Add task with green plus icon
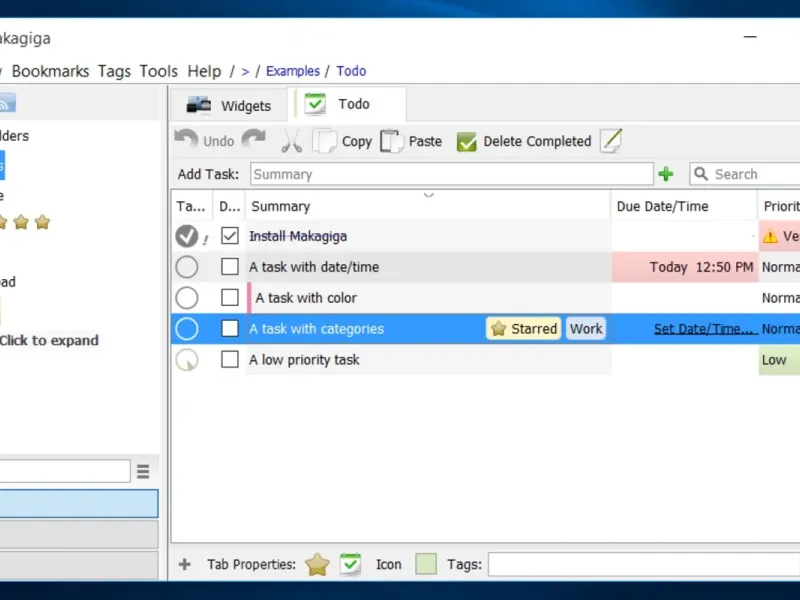The image size is (800, 600). coord(666,174)
